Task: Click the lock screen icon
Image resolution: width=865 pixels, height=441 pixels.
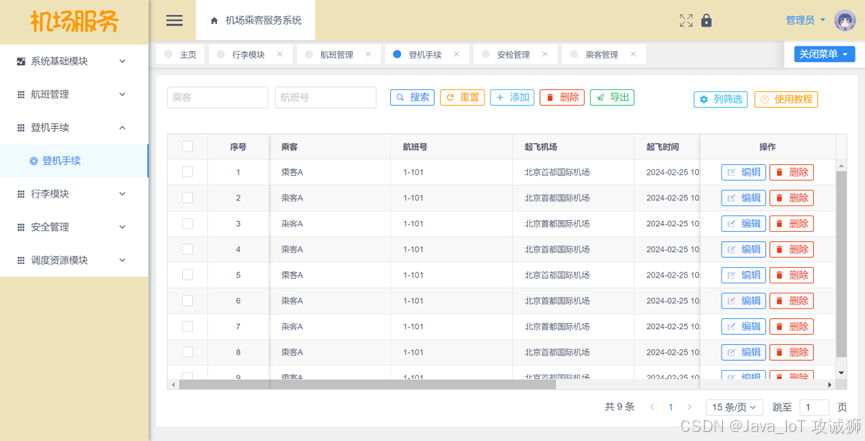Action: 706,20
